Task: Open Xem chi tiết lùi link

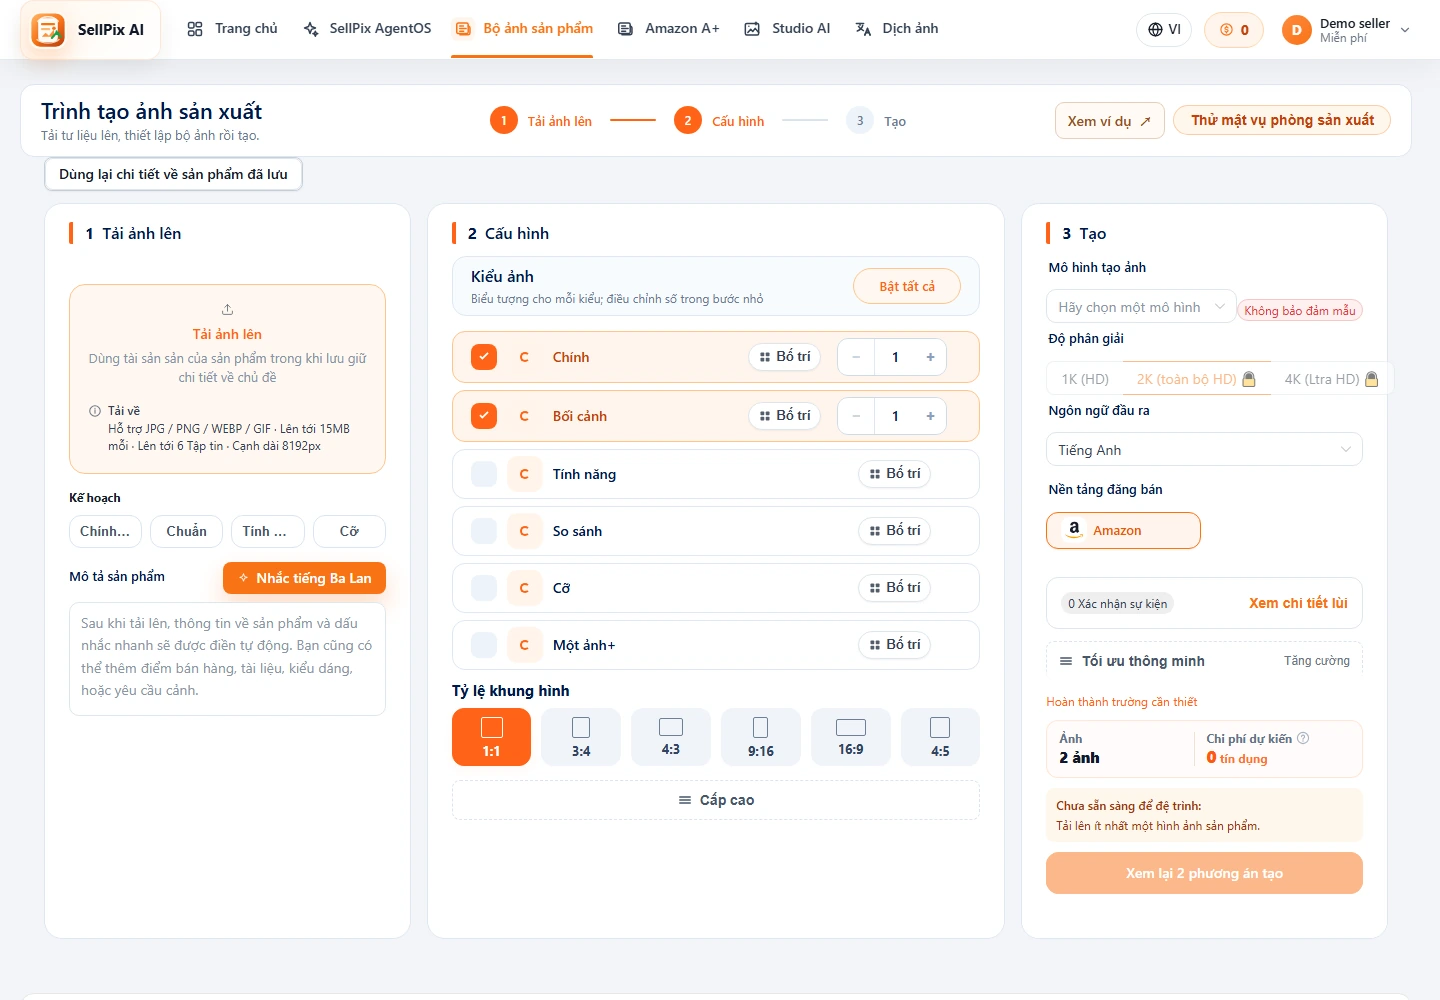Action: point(1298,603)
